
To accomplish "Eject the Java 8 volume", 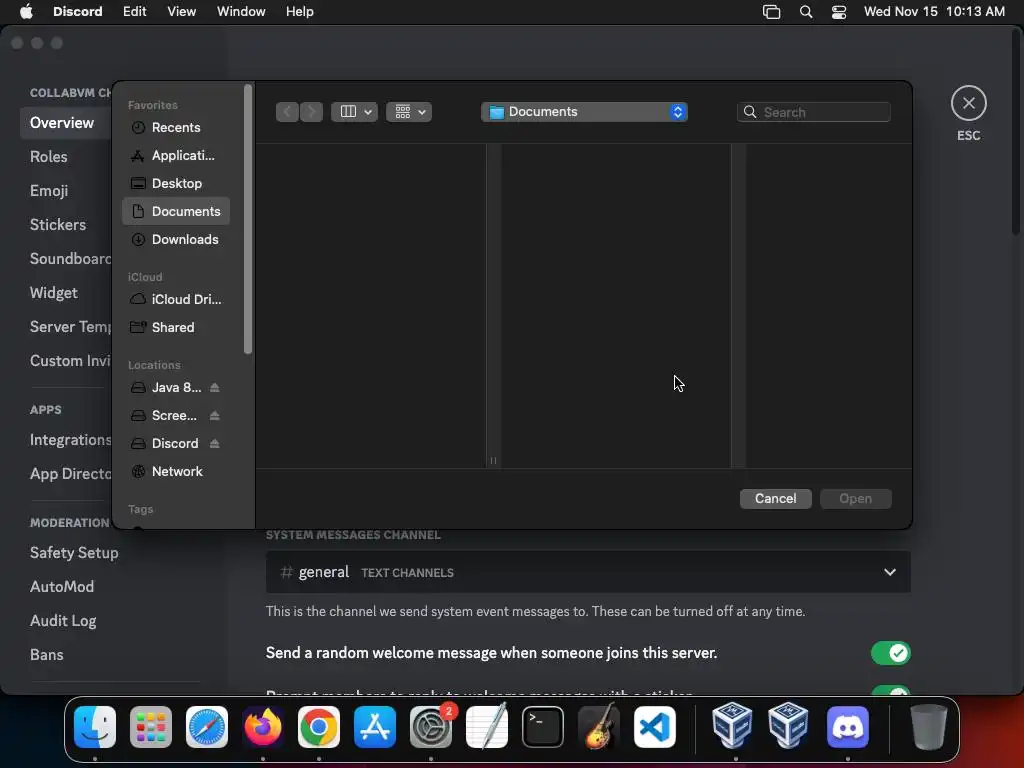I will tap(215, 387).
